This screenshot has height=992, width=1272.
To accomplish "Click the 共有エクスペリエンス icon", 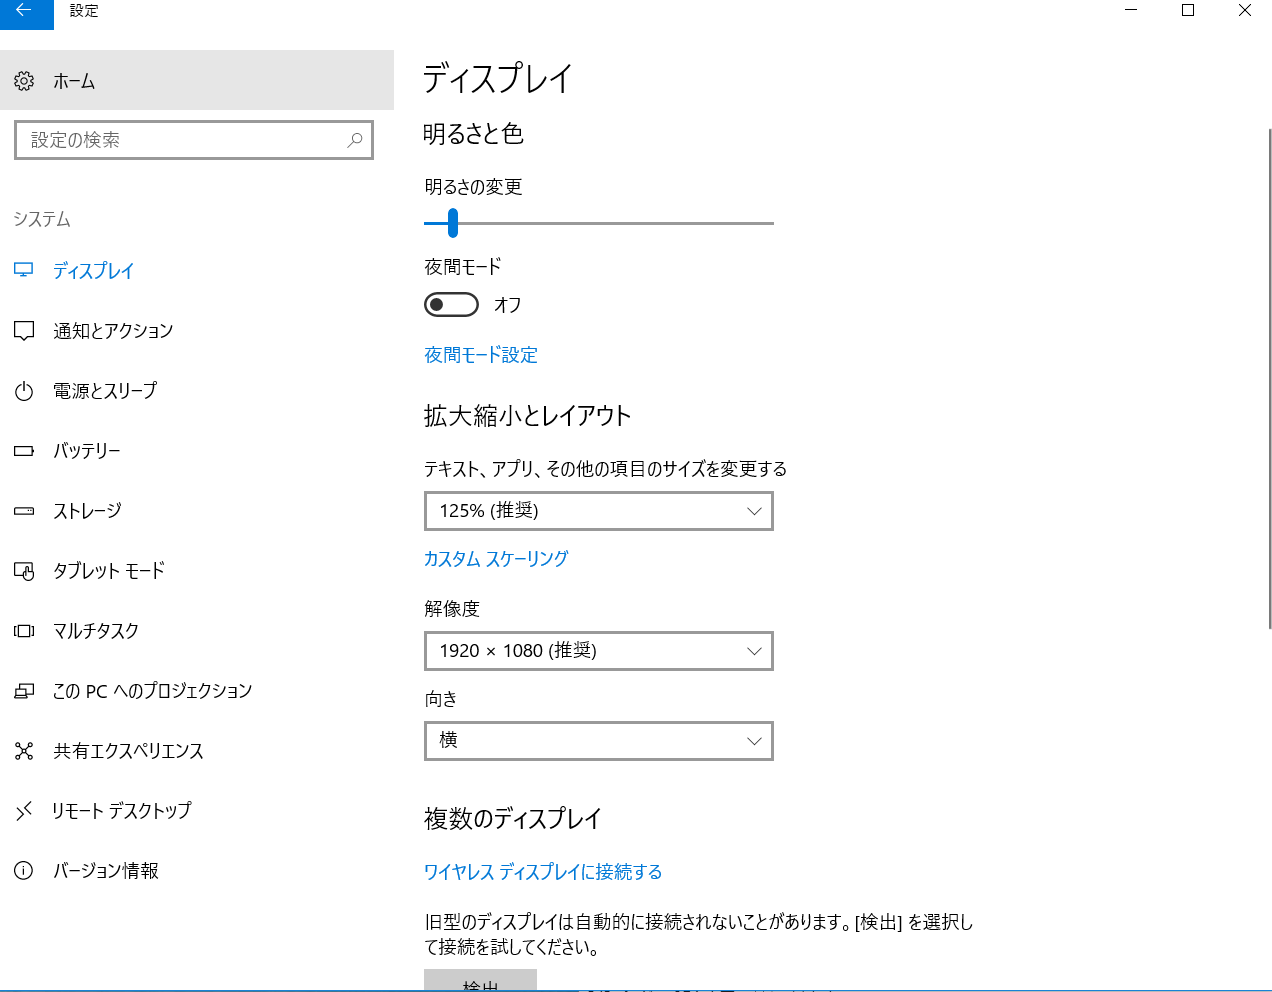I will click(24, 751).
